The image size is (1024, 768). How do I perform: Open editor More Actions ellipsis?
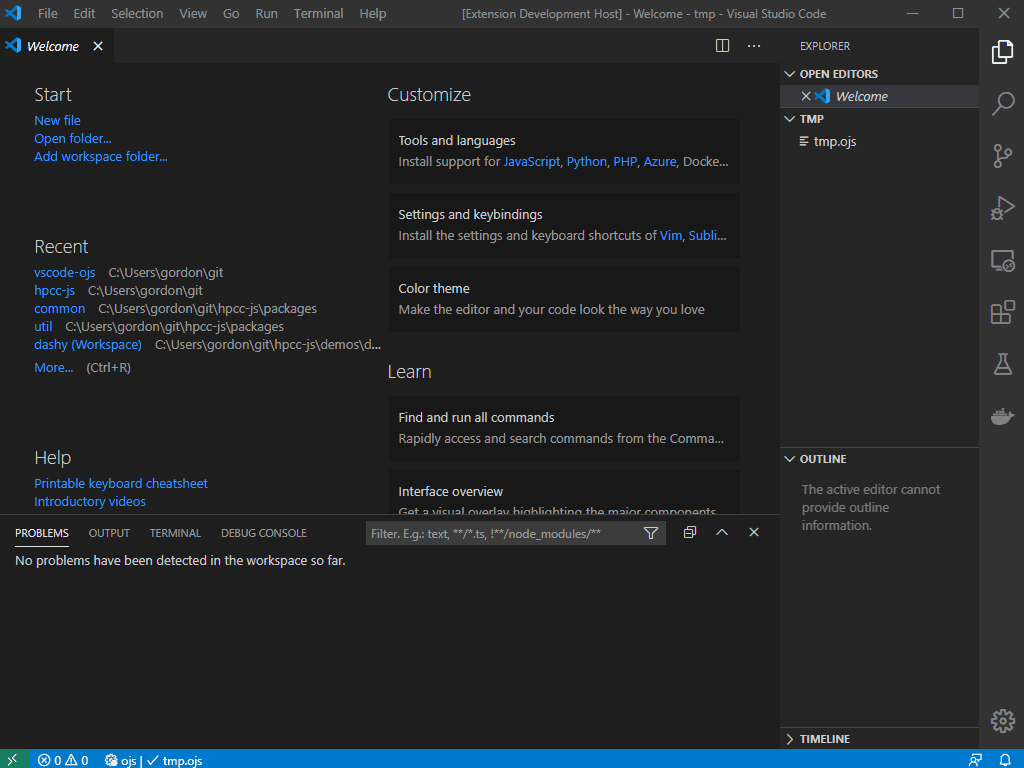(754, 46)
